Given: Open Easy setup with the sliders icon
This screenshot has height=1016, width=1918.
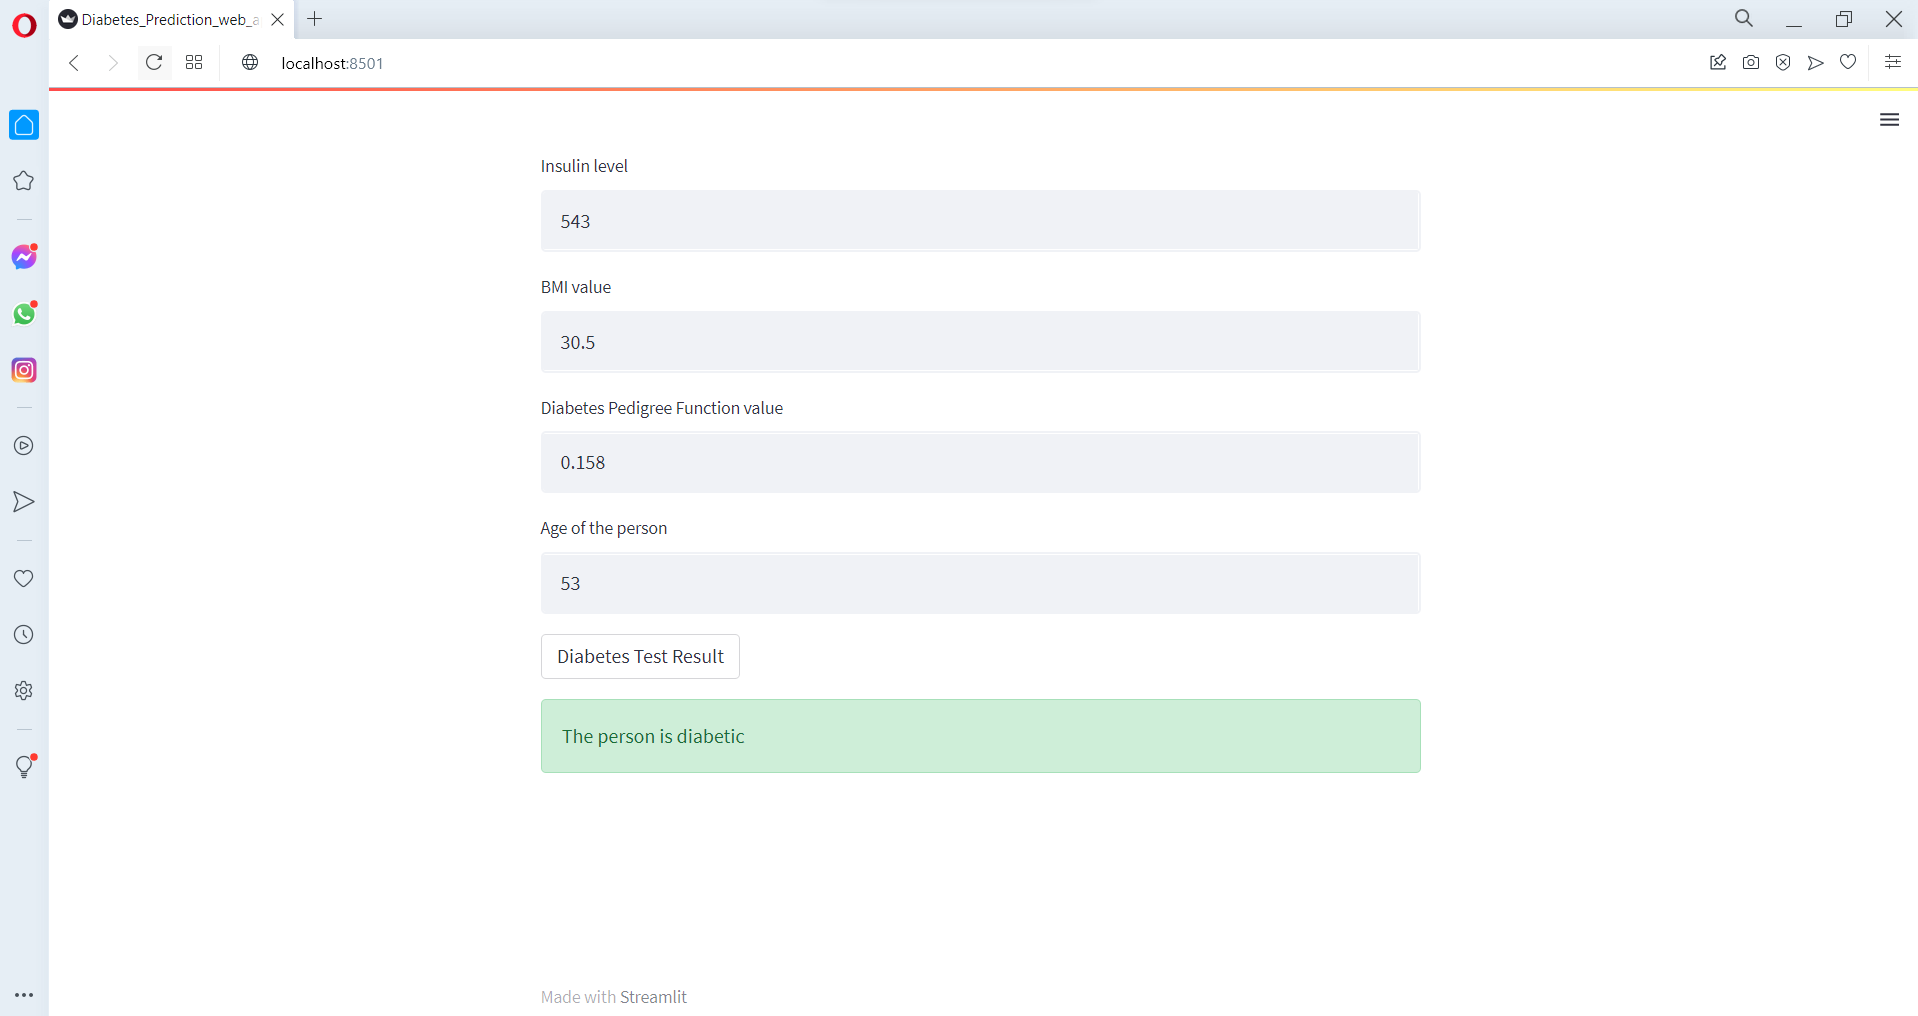Looking at the screenshot, I should pyautogui.click(x=1893, y=62).
